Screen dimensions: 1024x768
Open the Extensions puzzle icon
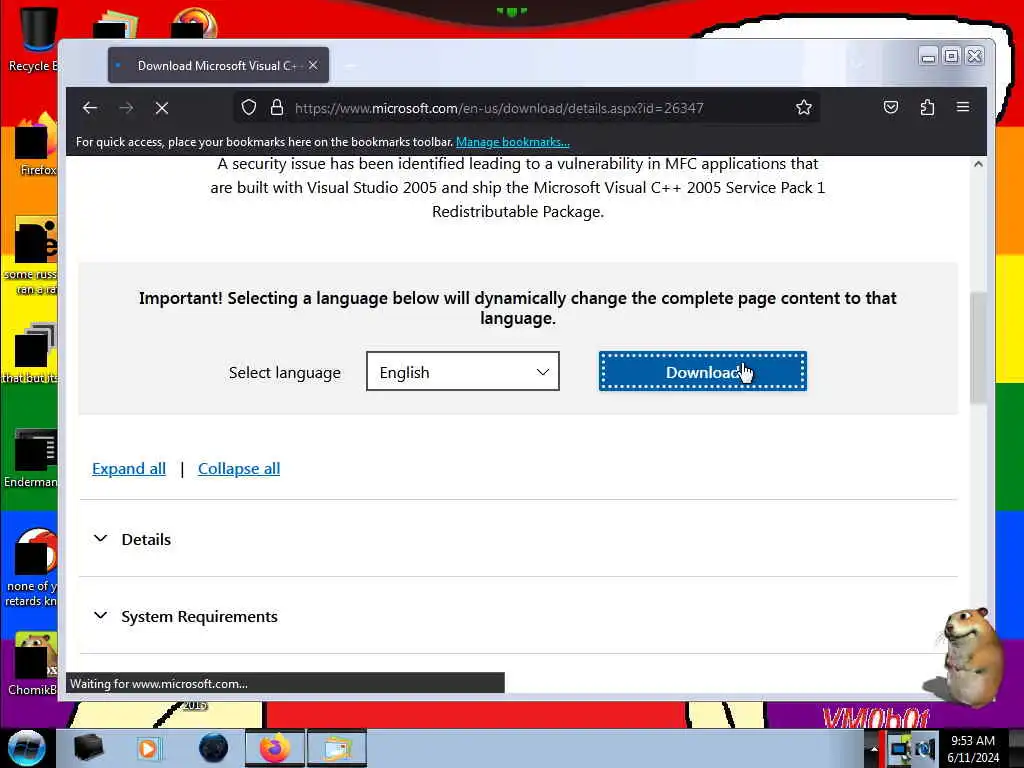tap(927, 107)
